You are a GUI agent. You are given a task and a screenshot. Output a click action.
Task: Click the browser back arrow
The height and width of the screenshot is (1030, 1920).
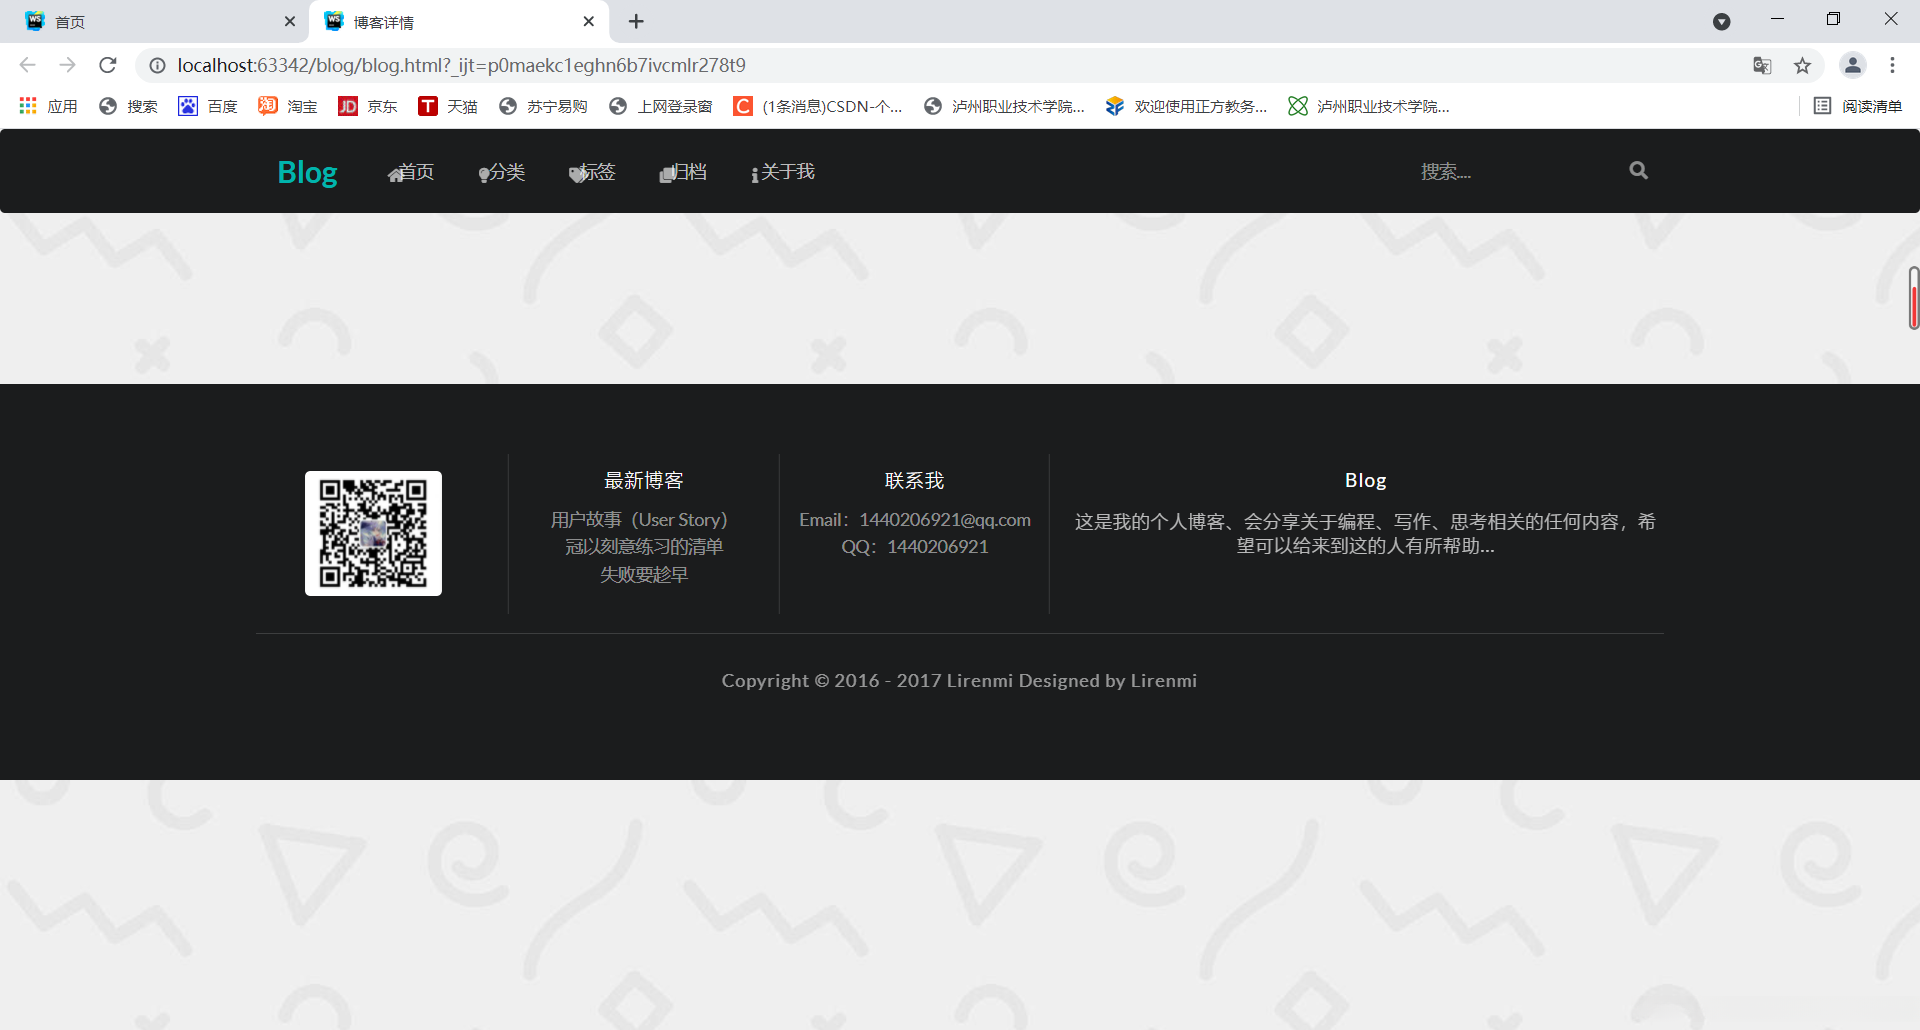(27, 65)
